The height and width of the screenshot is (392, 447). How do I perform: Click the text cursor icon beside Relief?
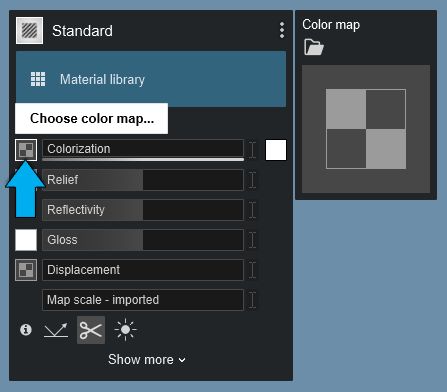[253, 180]
